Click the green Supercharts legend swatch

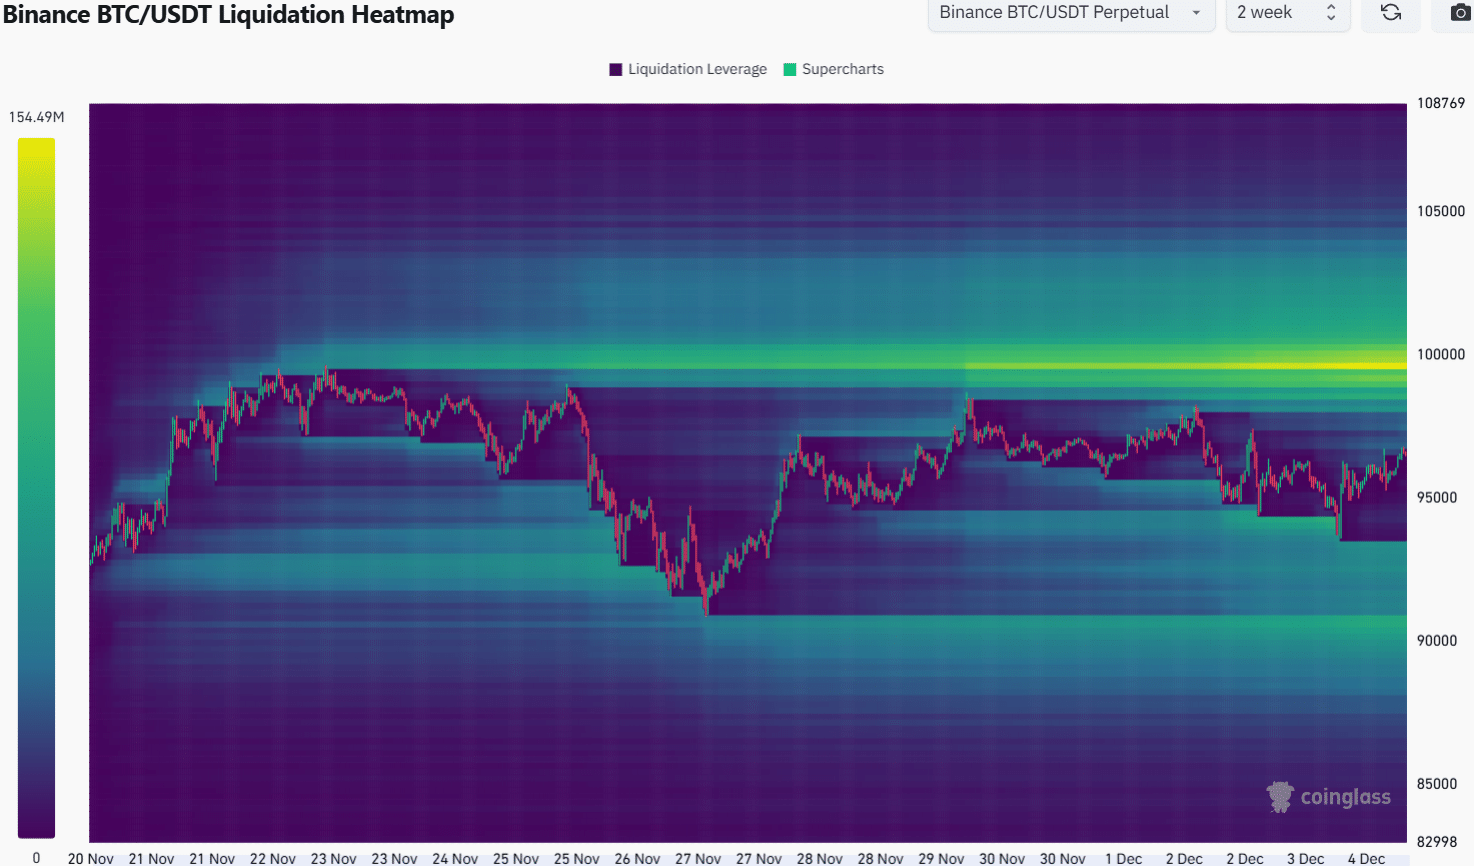[790, 69]
